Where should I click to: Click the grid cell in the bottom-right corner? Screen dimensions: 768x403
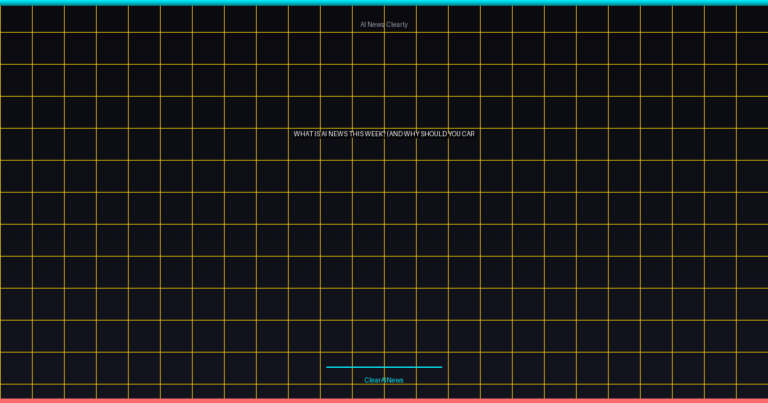pyautogui.click(x=751, y=391)
